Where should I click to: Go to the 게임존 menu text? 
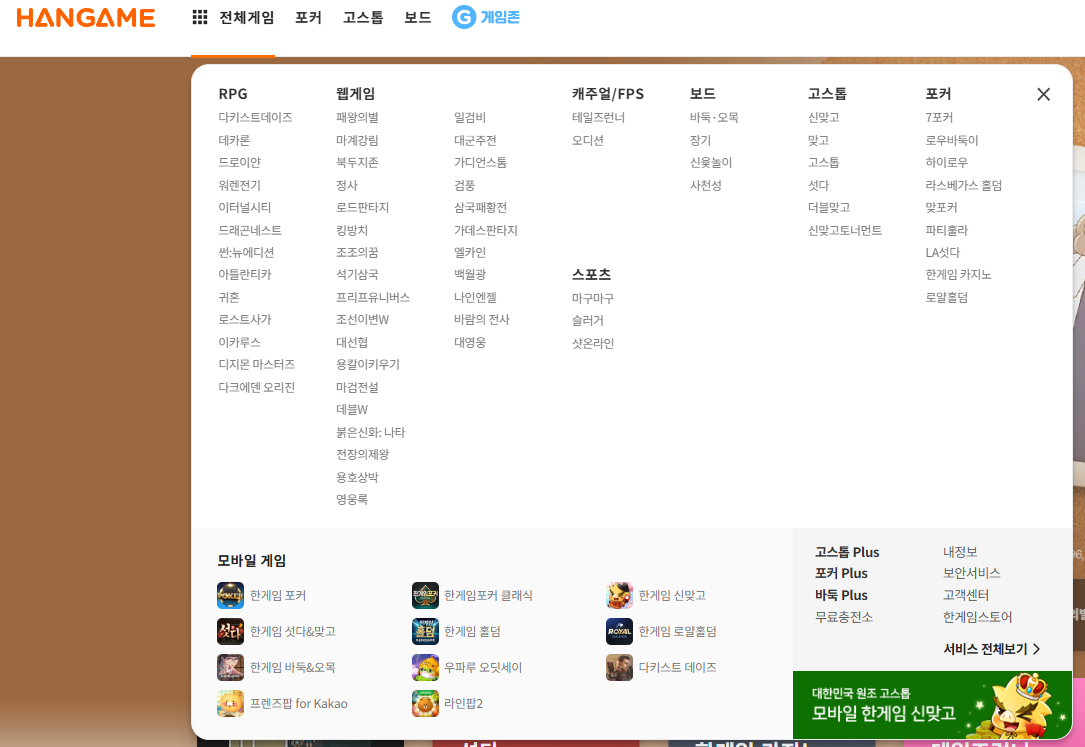[x=500, y=17]
